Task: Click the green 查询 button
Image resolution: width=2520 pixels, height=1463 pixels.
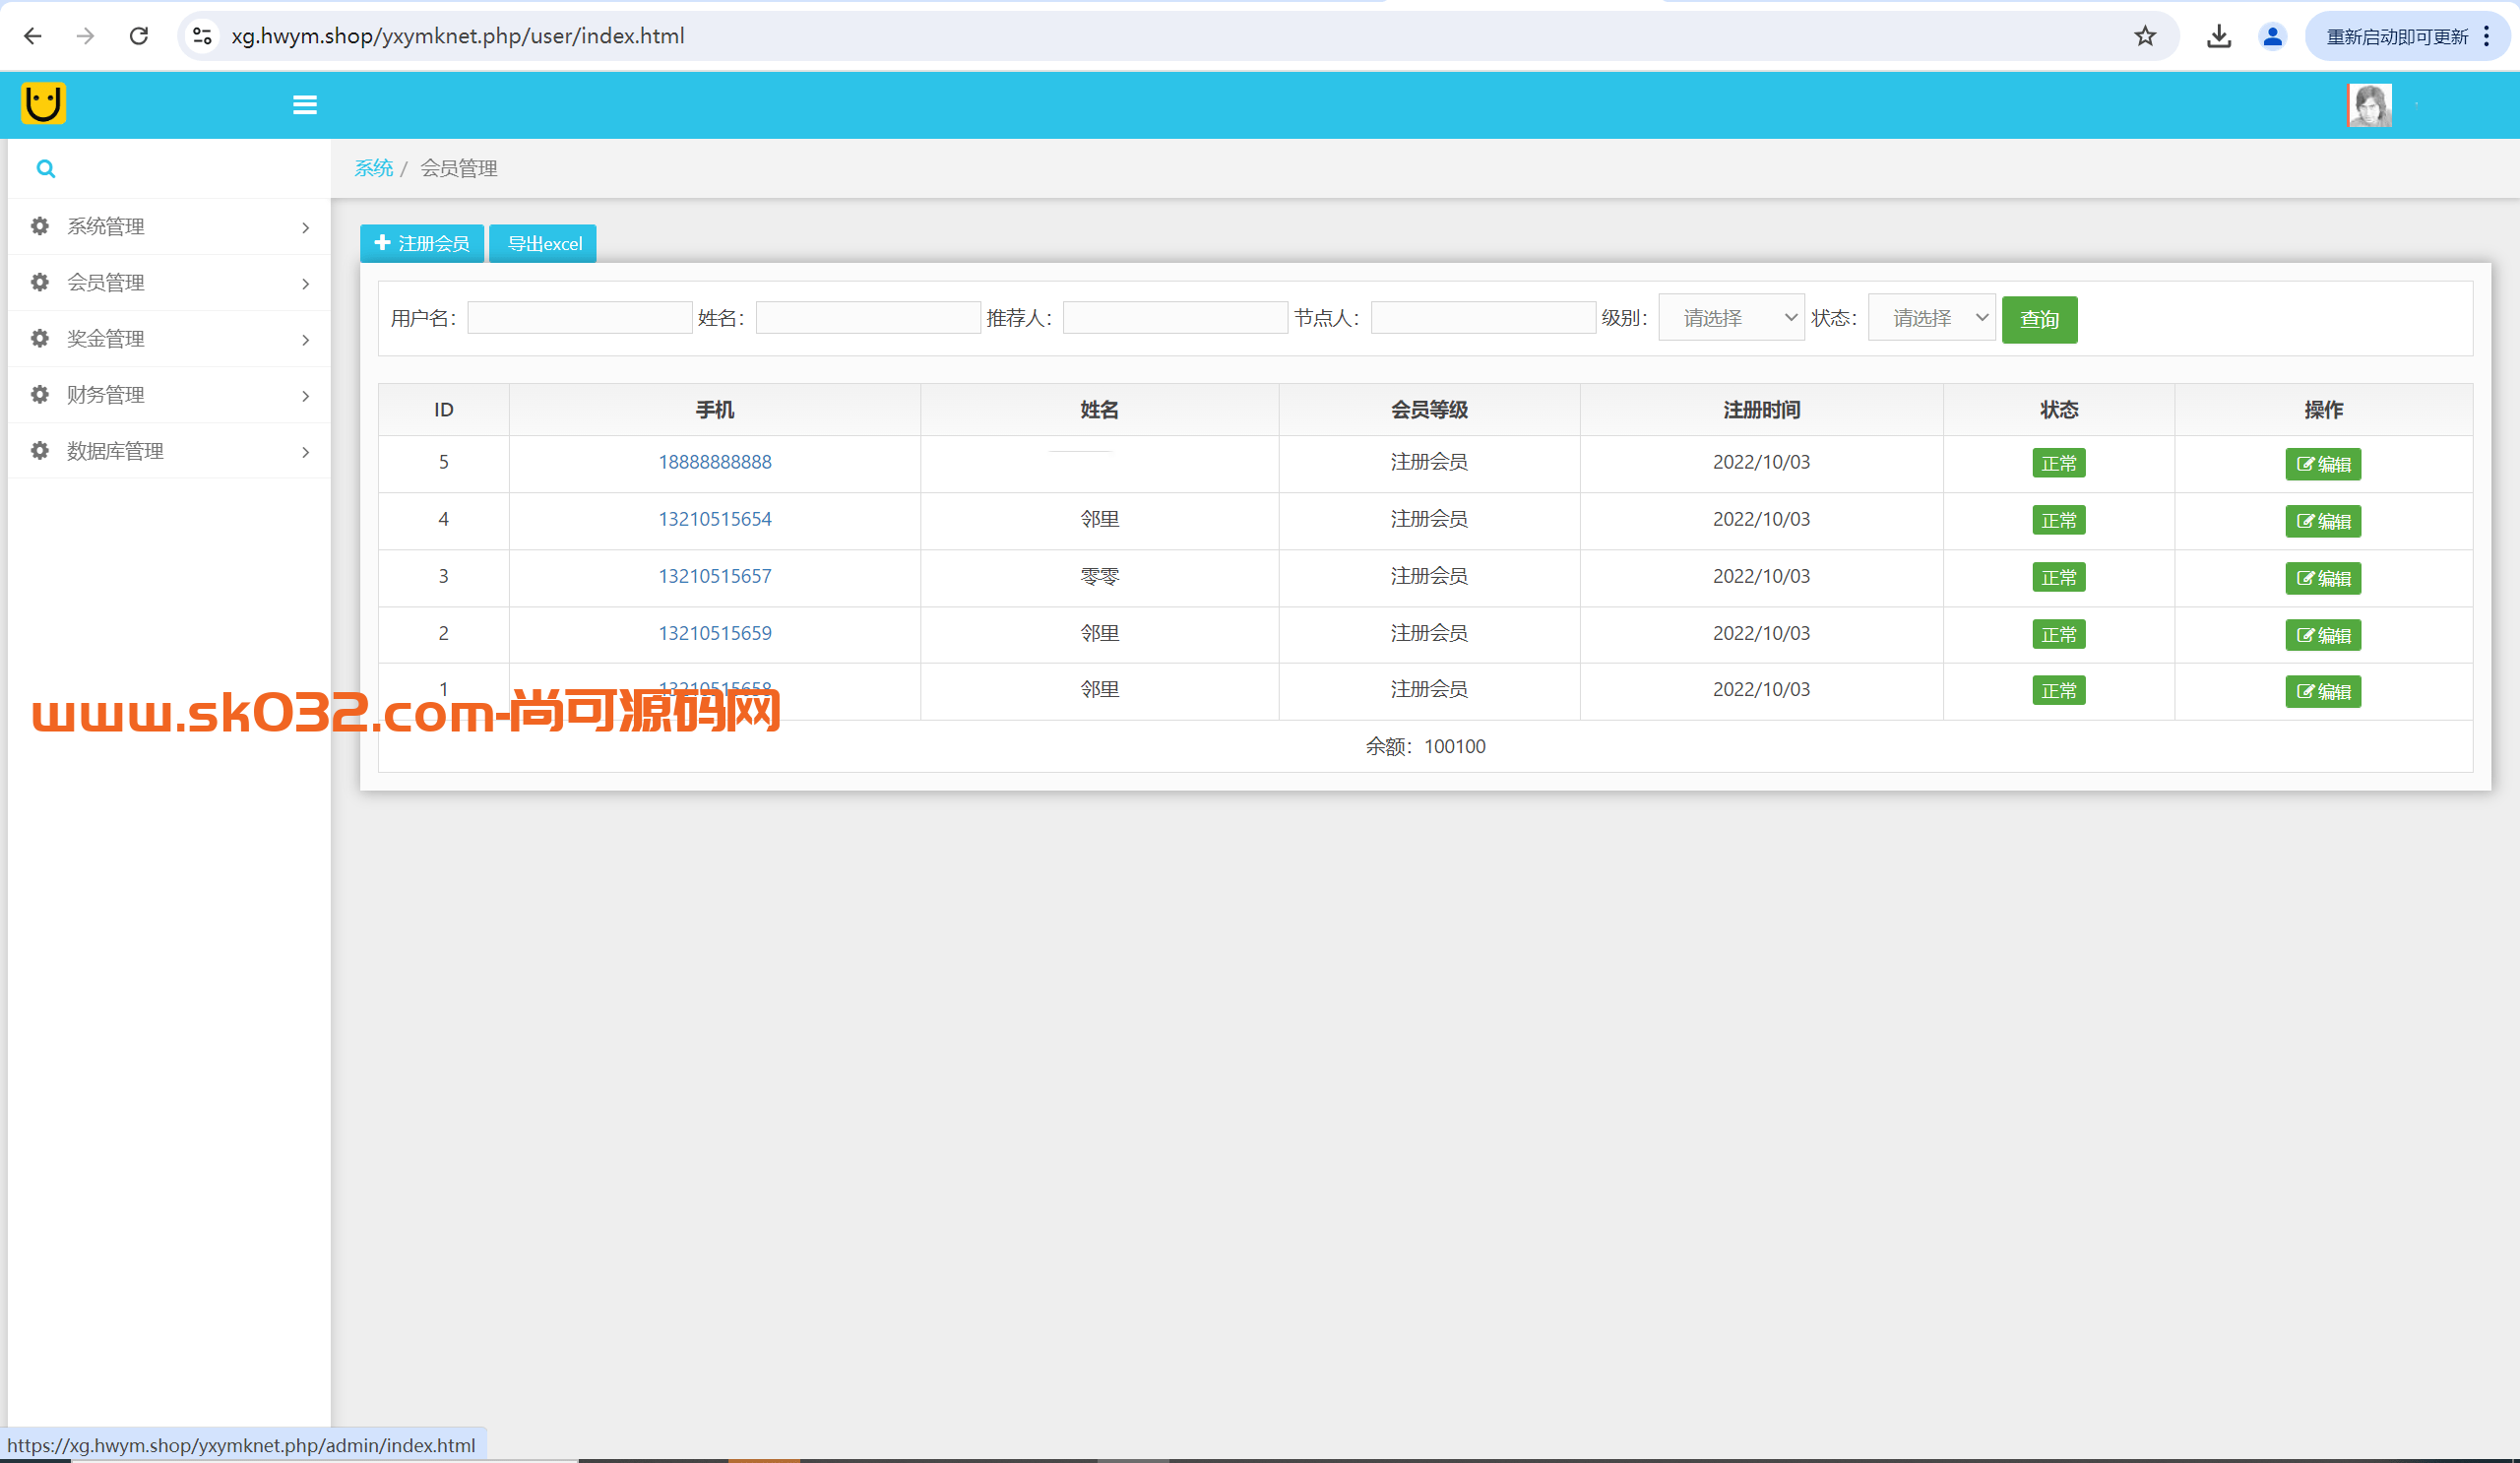Action: click(x=2040, y=320)
